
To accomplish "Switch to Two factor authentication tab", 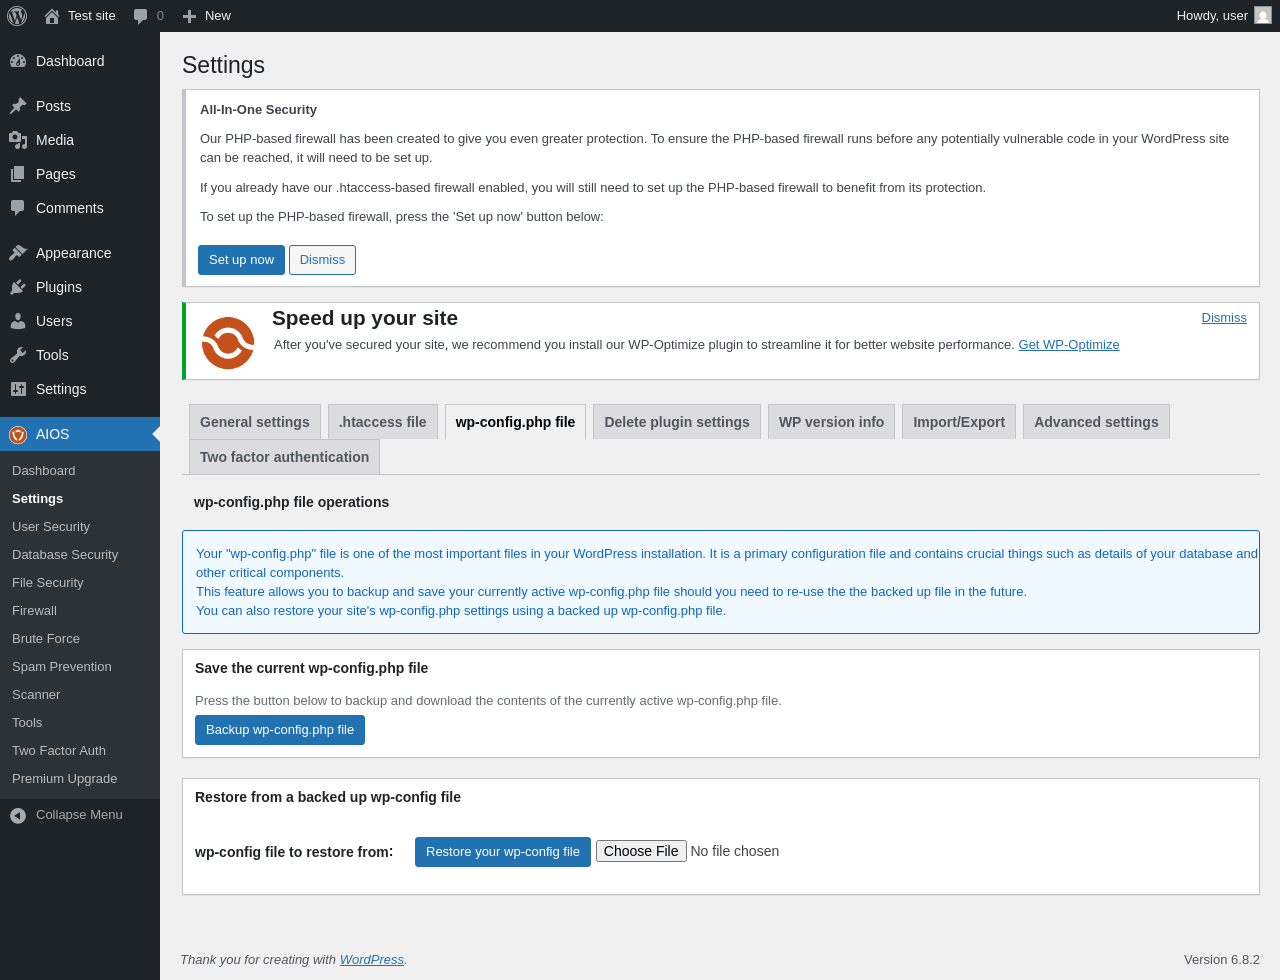I will click(x=284, y=457).
